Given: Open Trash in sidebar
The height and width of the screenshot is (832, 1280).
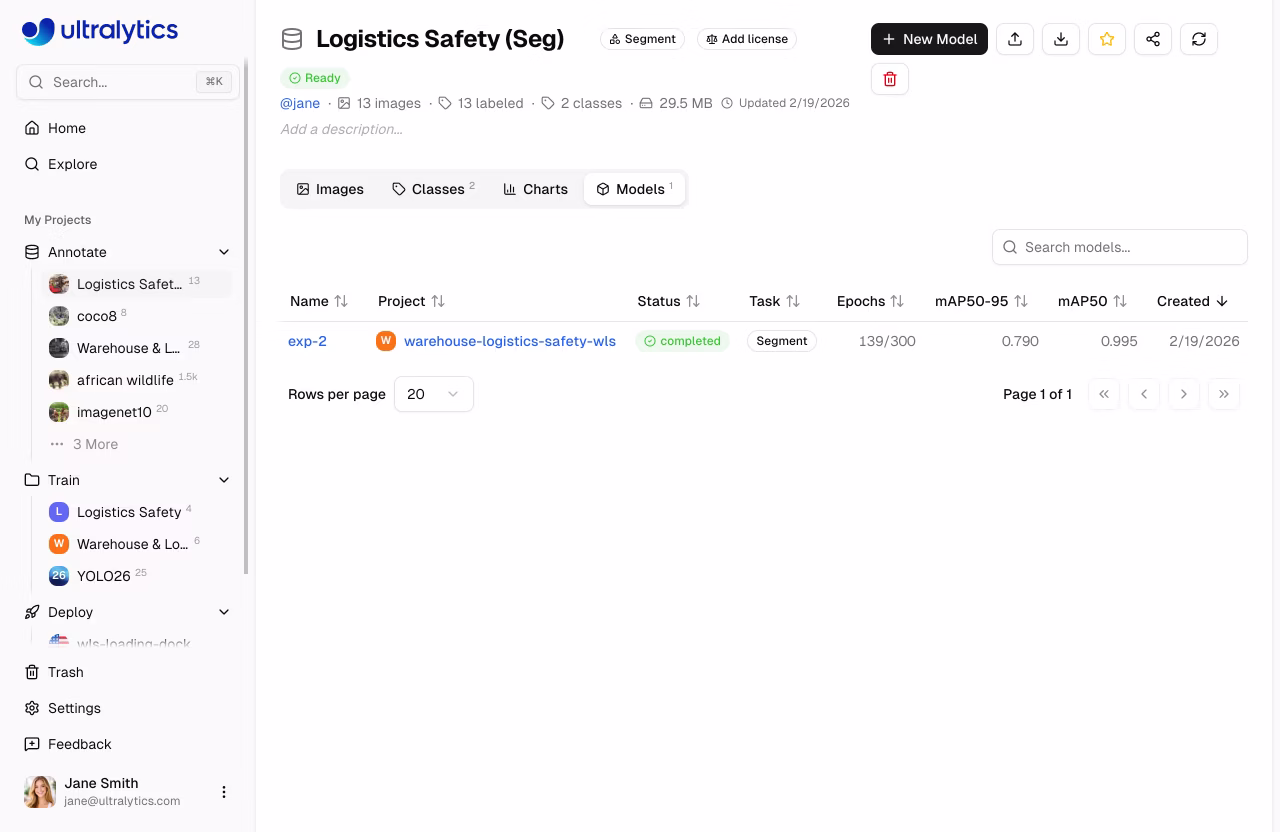Looking at the screenshot, I should 128,672.
